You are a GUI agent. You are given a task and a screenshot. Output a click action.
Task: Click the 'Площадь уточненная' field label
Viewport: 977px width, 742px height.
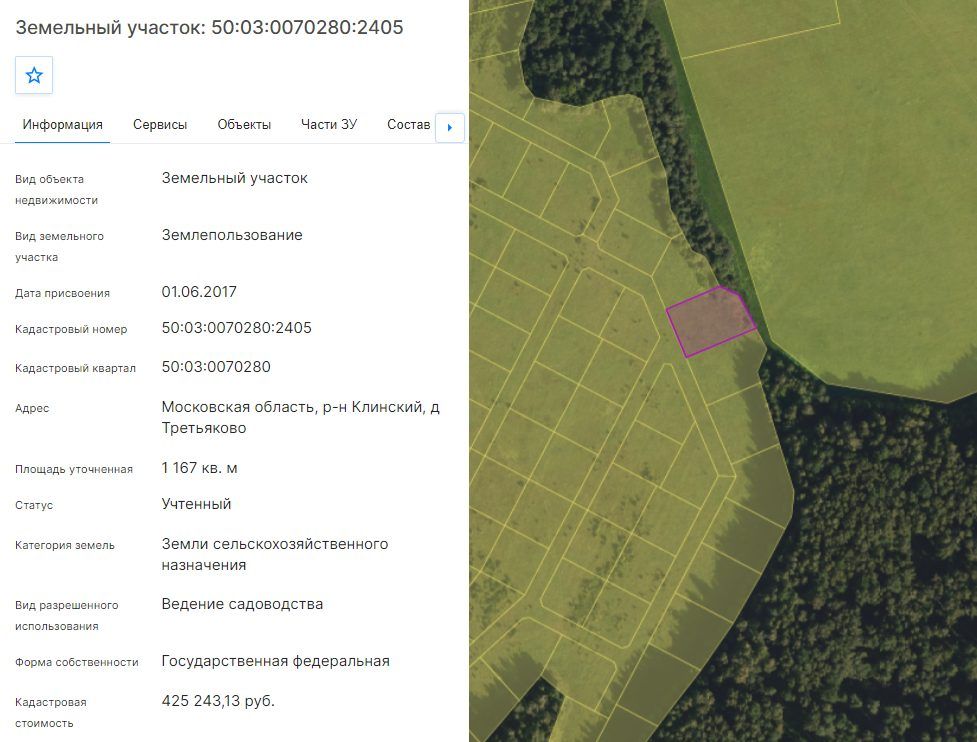coord(74,469)
